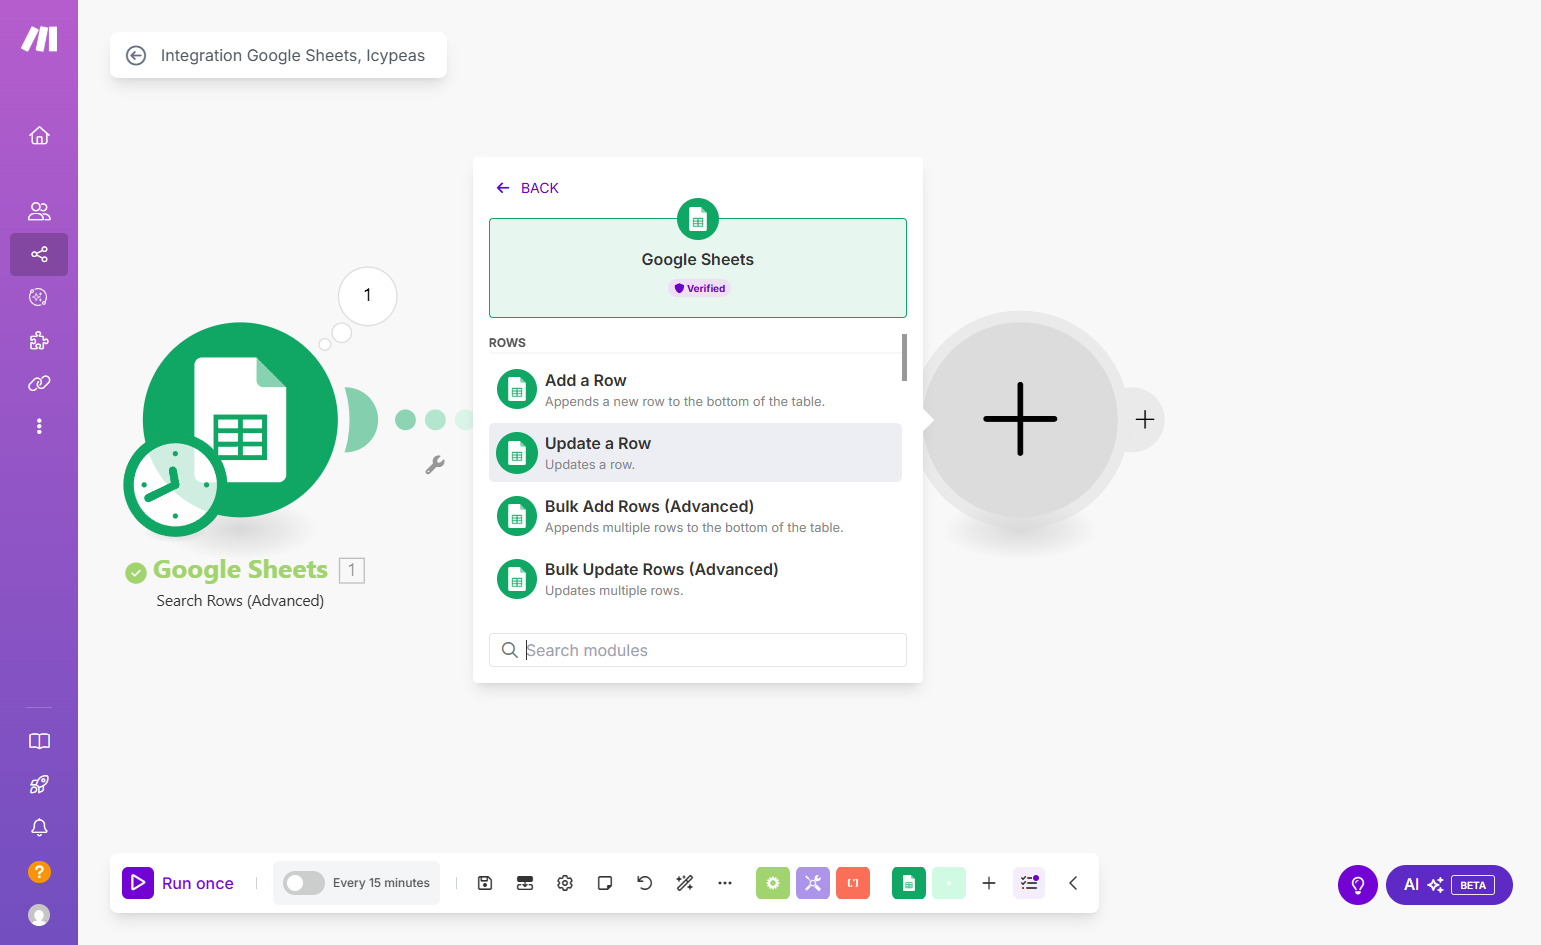Open the Notes icon in toolbar
1541x945 pixels.
(605, 883)
